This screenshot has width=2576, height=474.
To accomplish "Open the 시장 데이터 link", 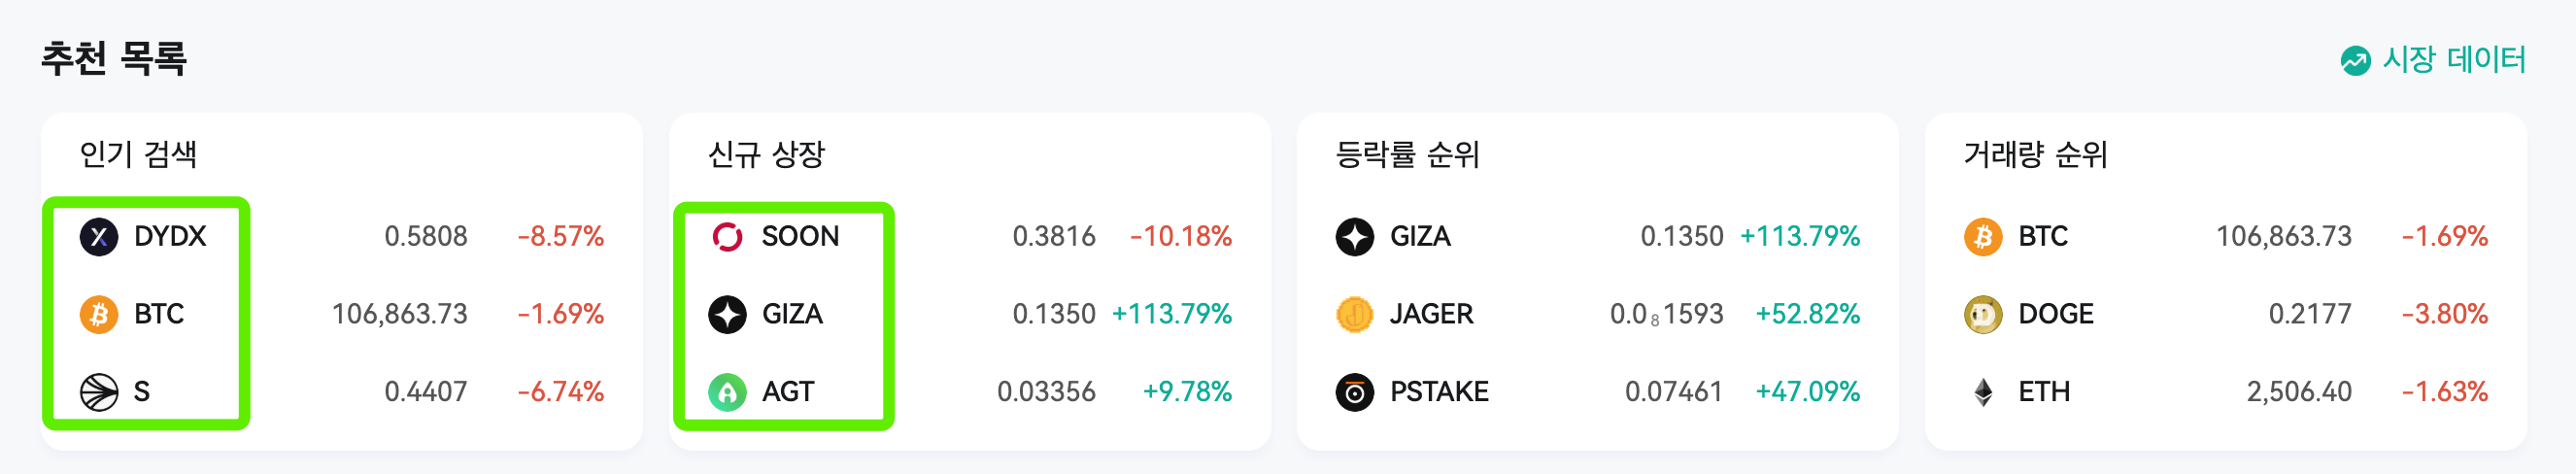I will click(x=2433, y=60).
